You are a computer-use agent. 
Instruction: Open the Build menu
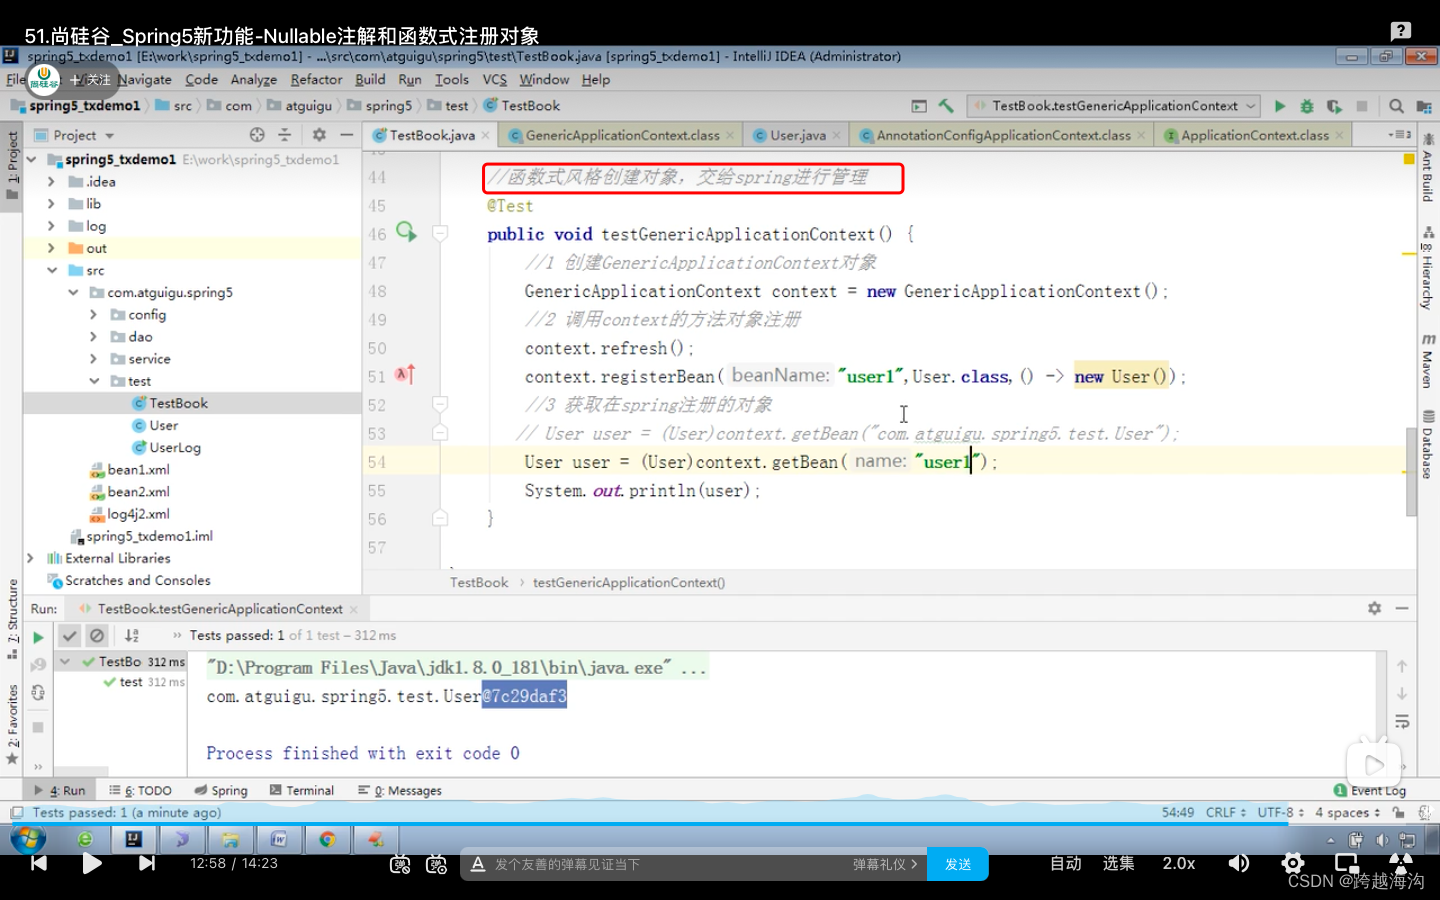click(370, 80)
